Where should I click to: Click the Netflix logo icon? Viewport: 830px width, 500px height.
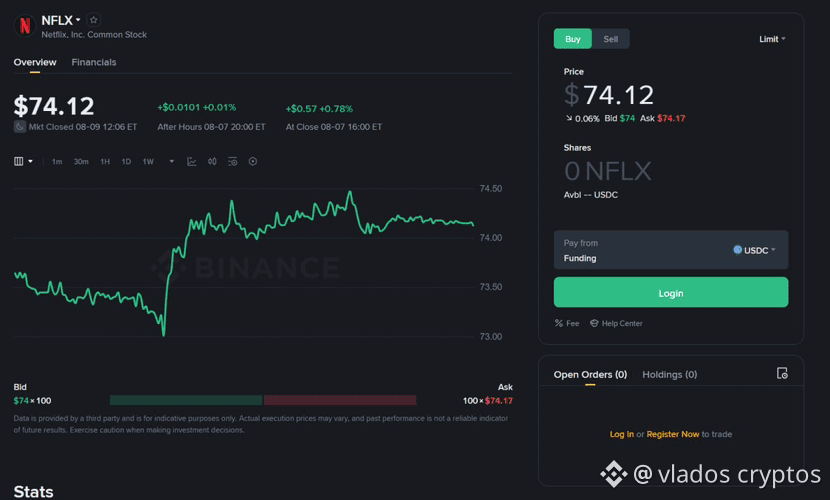24,25
